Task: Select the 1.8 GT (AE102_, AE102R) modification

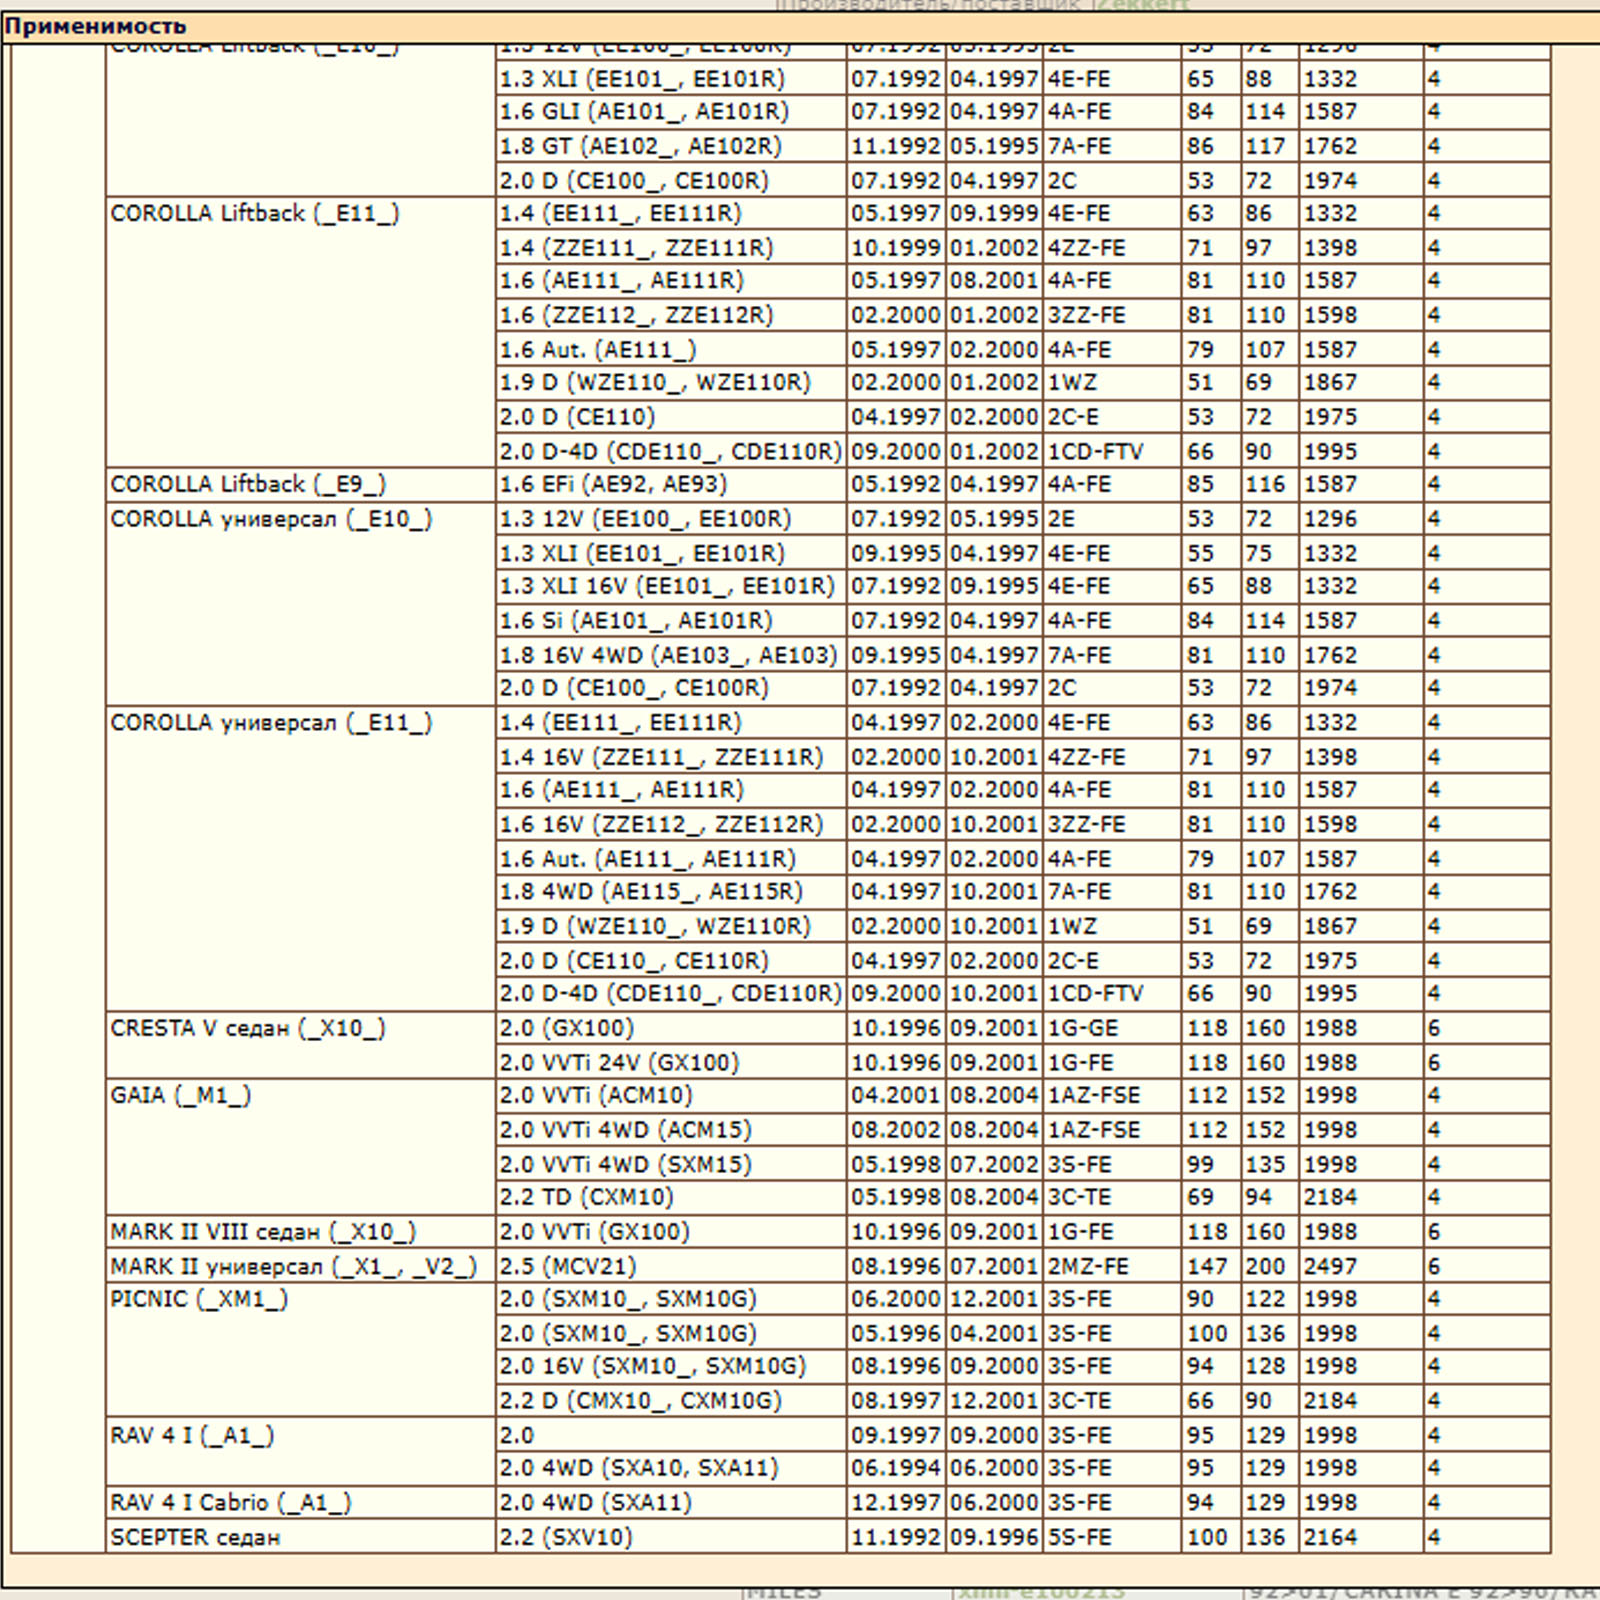Action: (640, 147)
